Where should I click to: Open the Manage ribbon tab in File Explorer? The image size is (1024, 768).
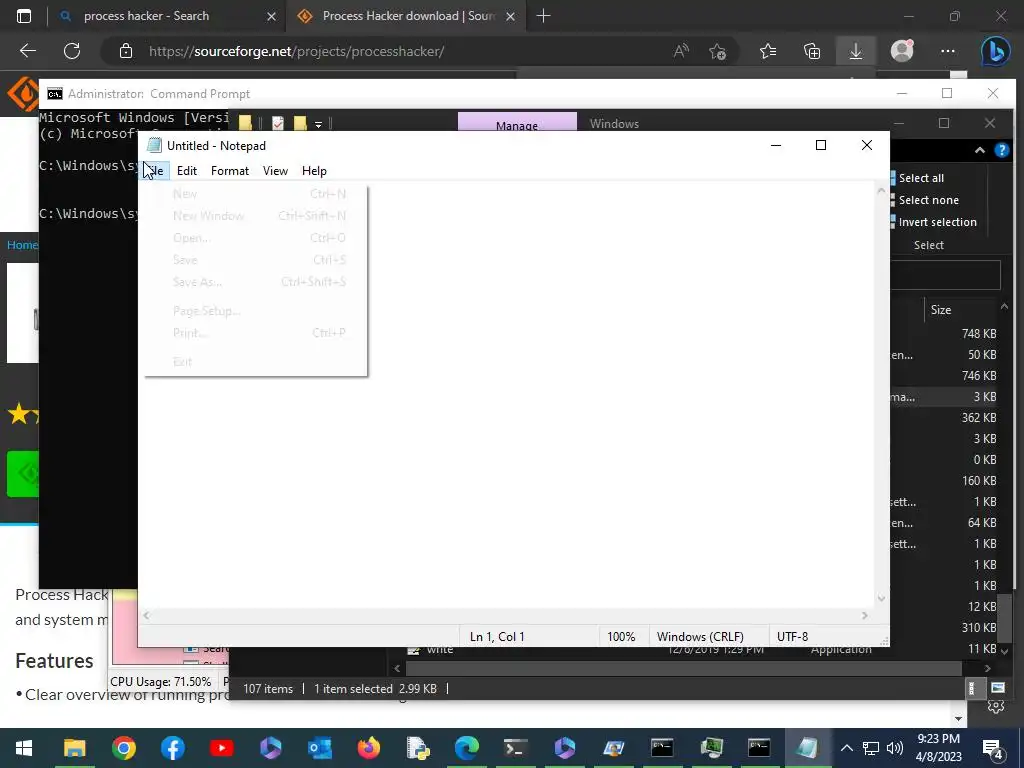(x=517, y=124)
